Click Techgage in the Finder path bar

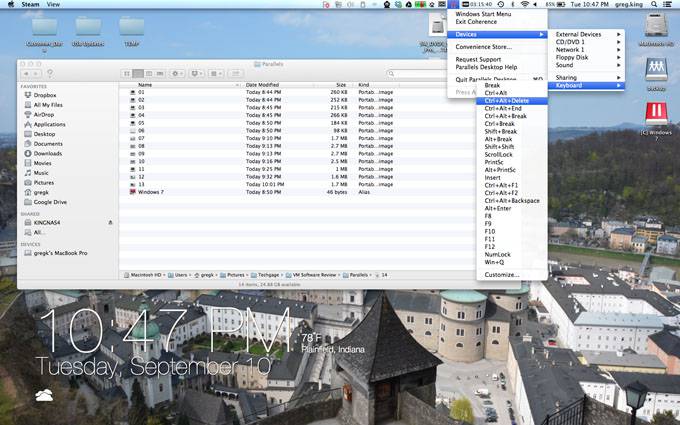click(x=268, y=275)
